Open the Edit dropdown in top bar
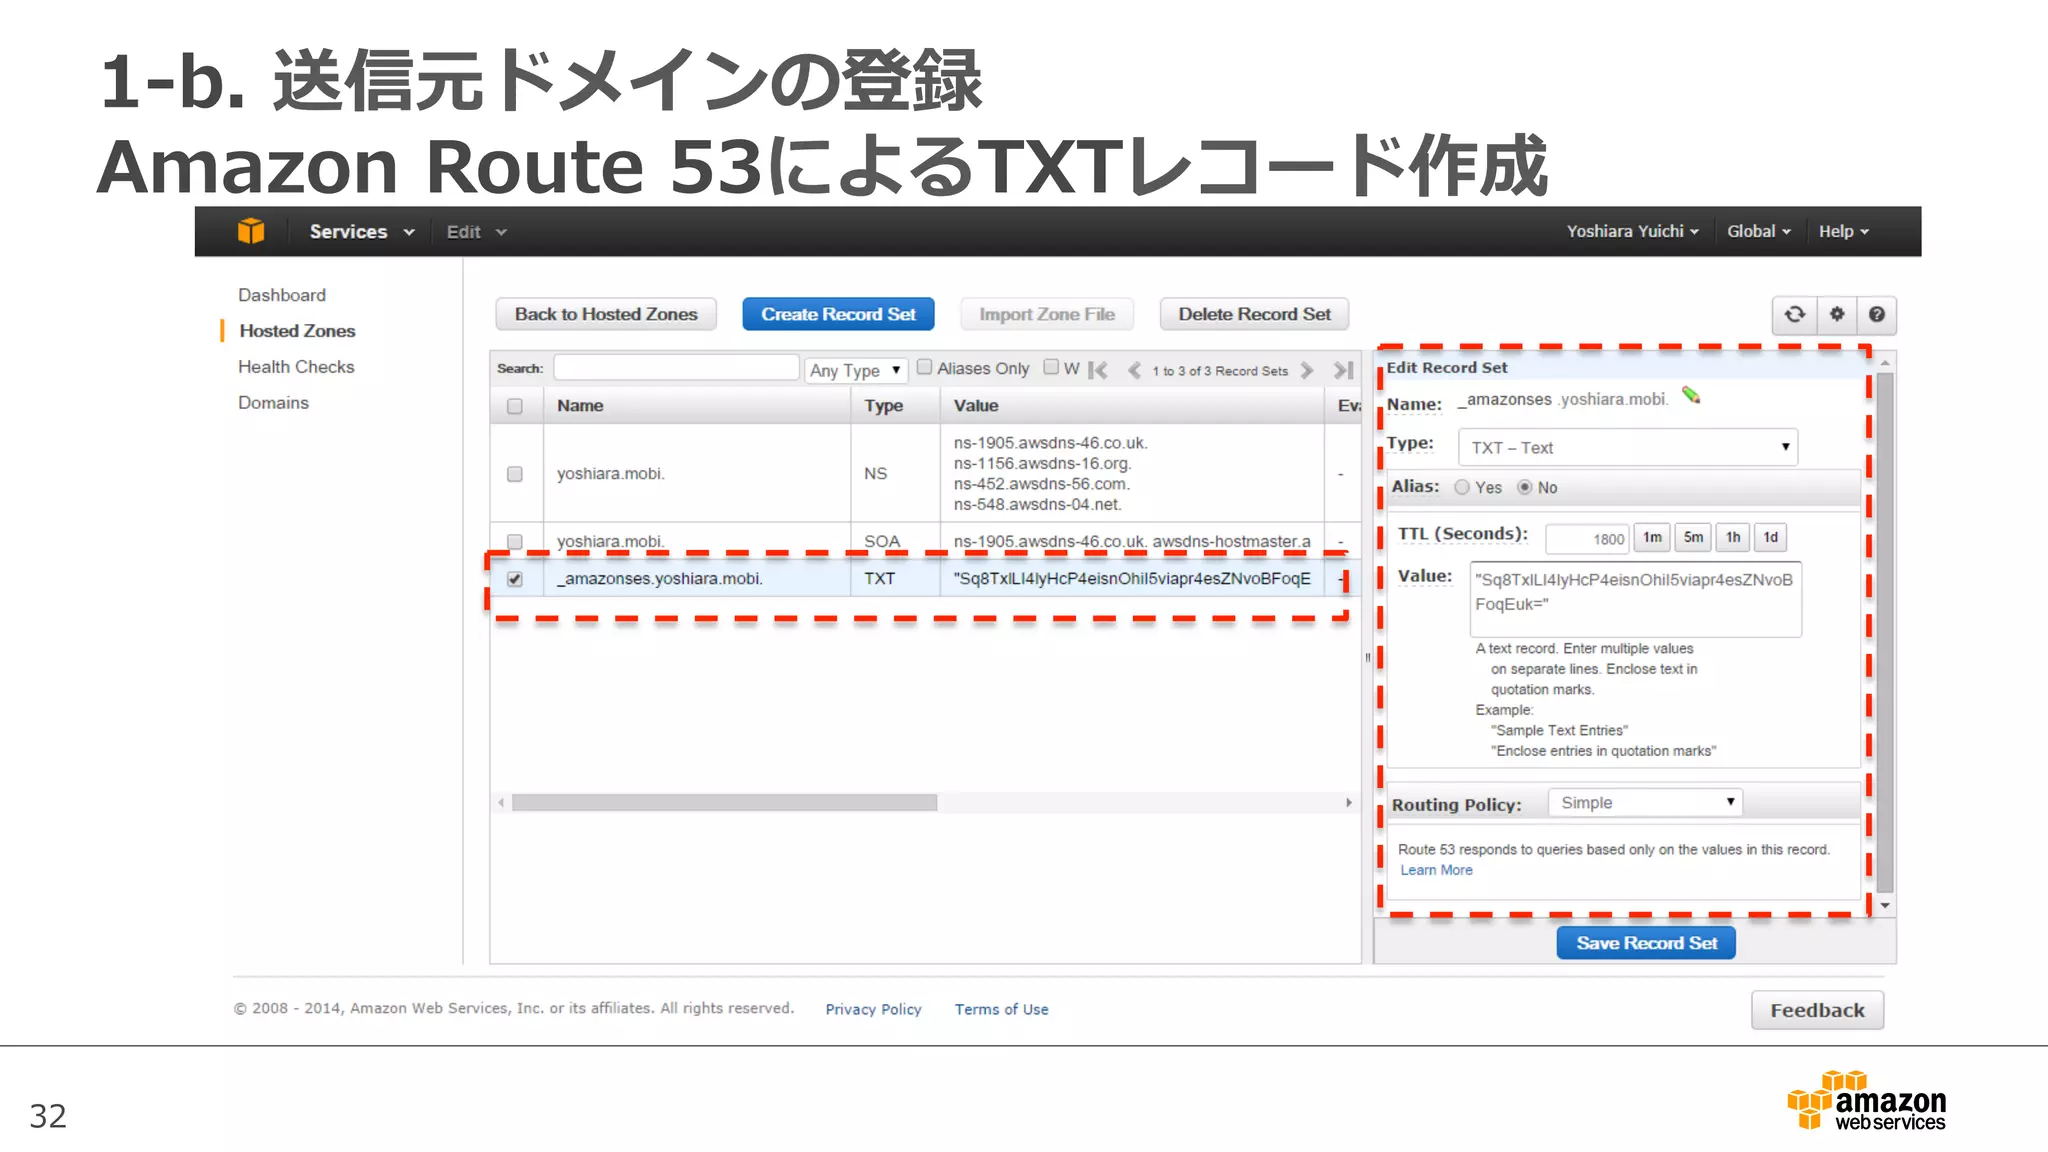The height and width of the screenshot is (1152, 2048). pos(476,231)
